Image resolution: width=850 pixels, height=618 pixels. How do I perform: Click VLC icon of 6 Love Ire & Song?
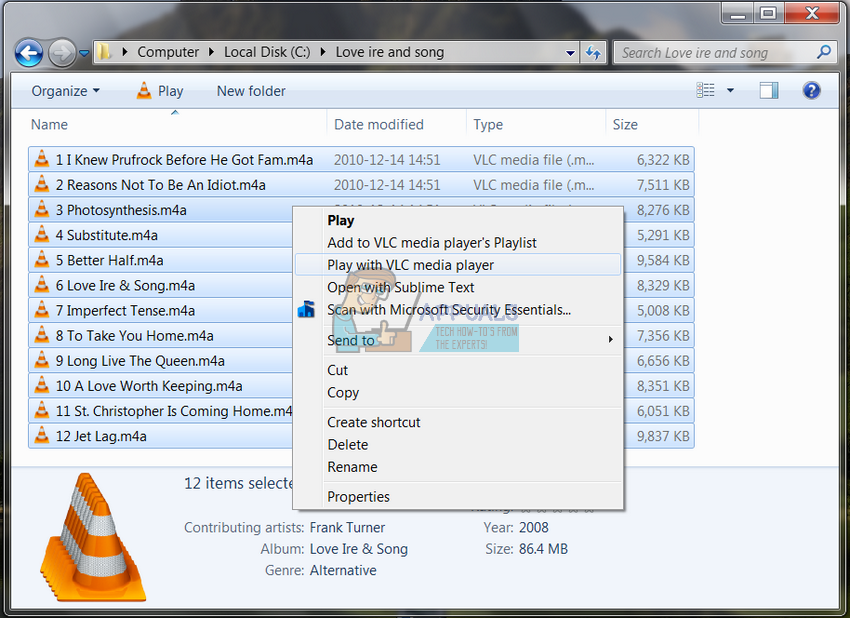point(42,285)
